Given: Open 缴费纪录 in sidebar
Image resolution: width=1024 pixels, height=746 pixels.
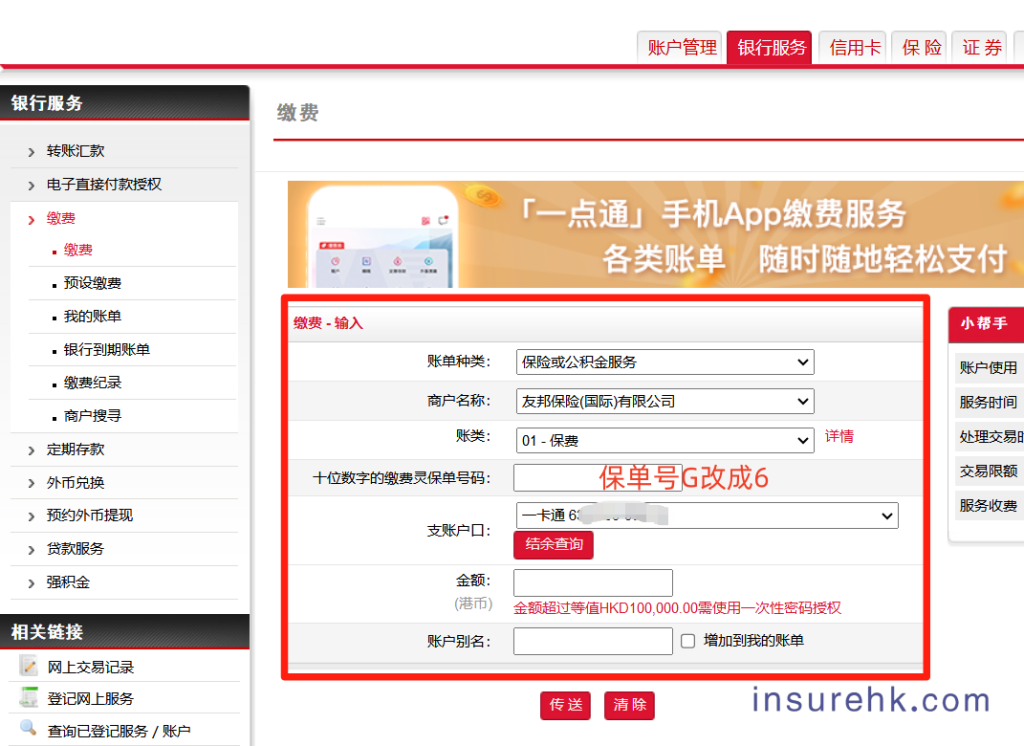Looking at the screenshot, I should (x=92, y=383).
